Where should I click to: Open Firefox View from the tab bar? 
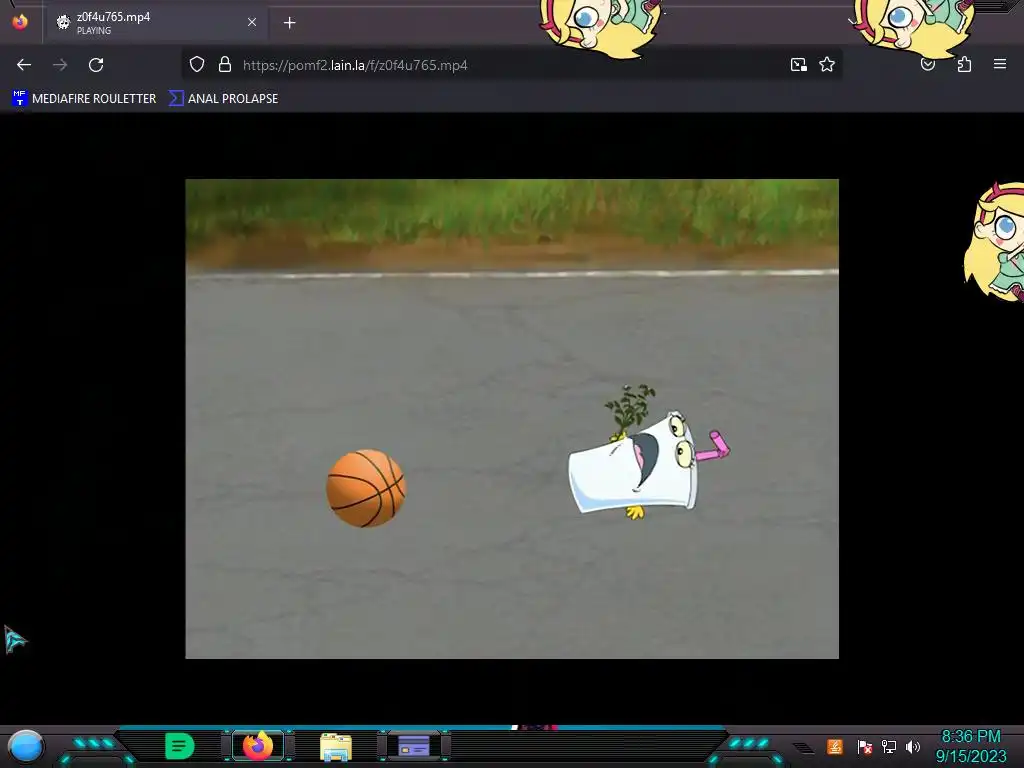tap(20, 22)
